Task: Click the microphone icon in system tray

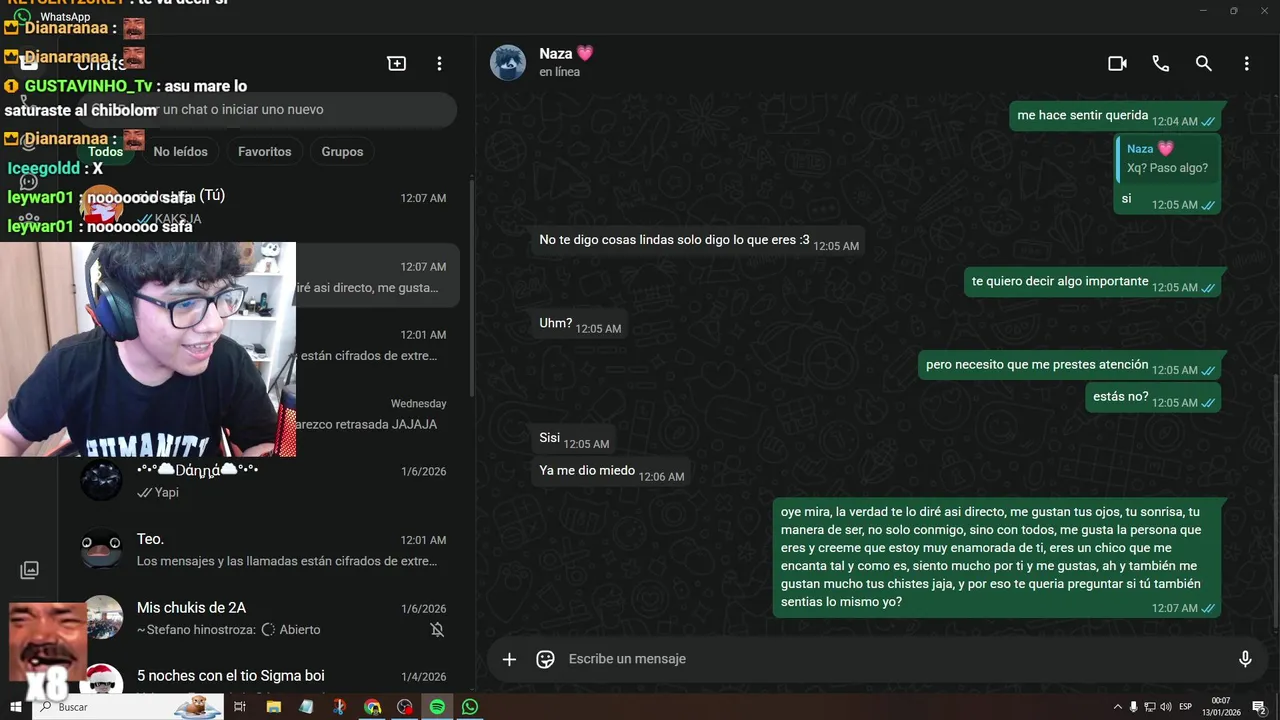Action: click(1134, 707)
